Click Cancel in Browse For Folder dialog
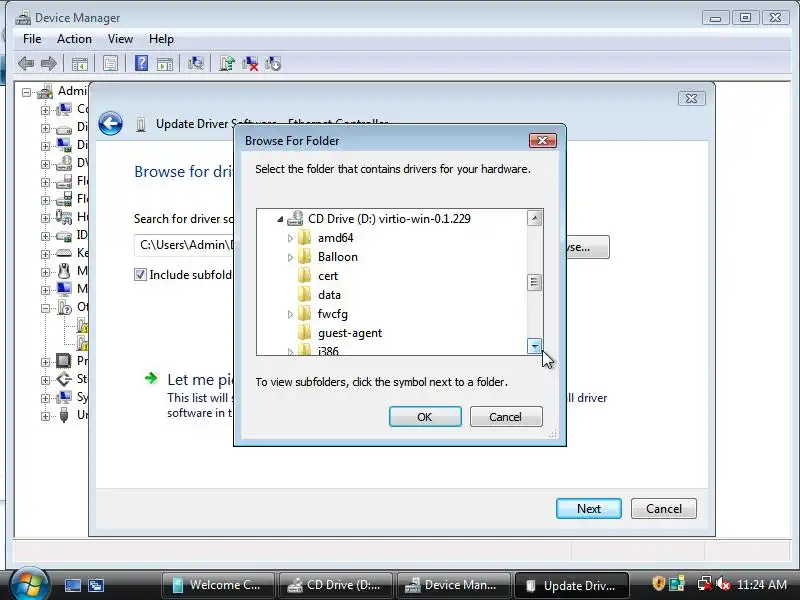 506,416
